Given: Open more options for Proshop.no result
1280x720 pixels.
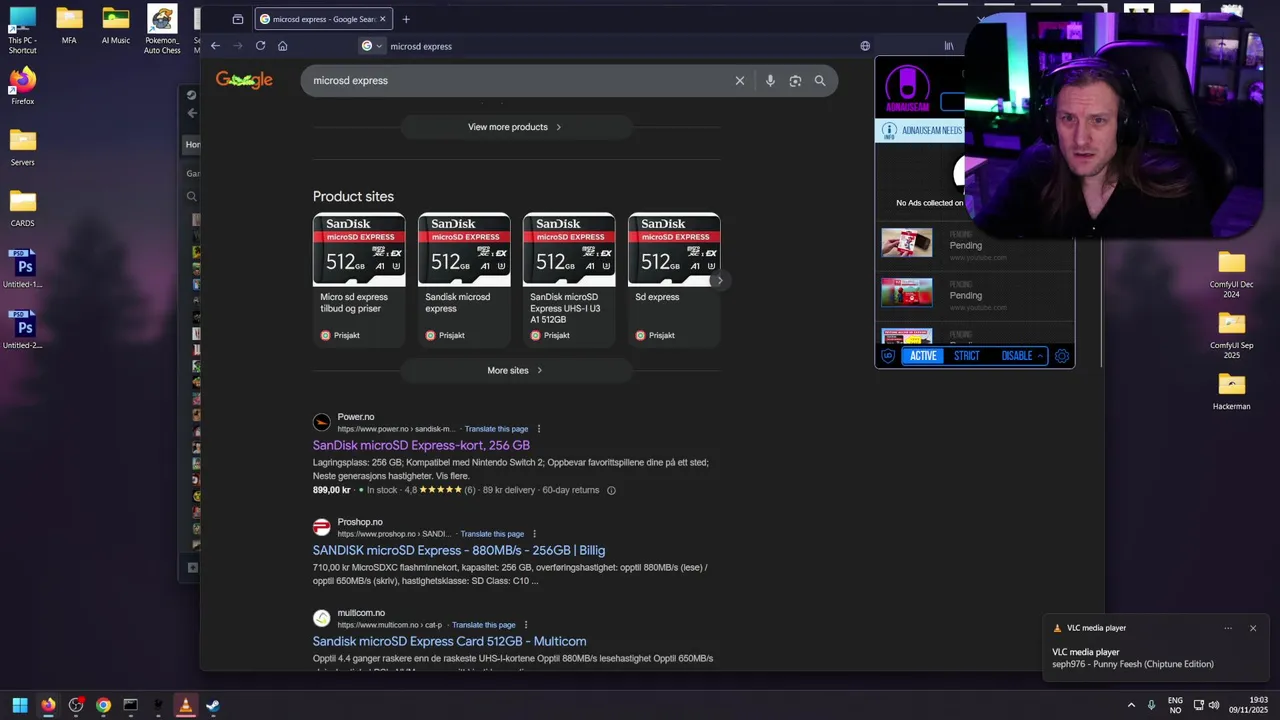Looking at the screenshot, I should click(x=535, y=534).
